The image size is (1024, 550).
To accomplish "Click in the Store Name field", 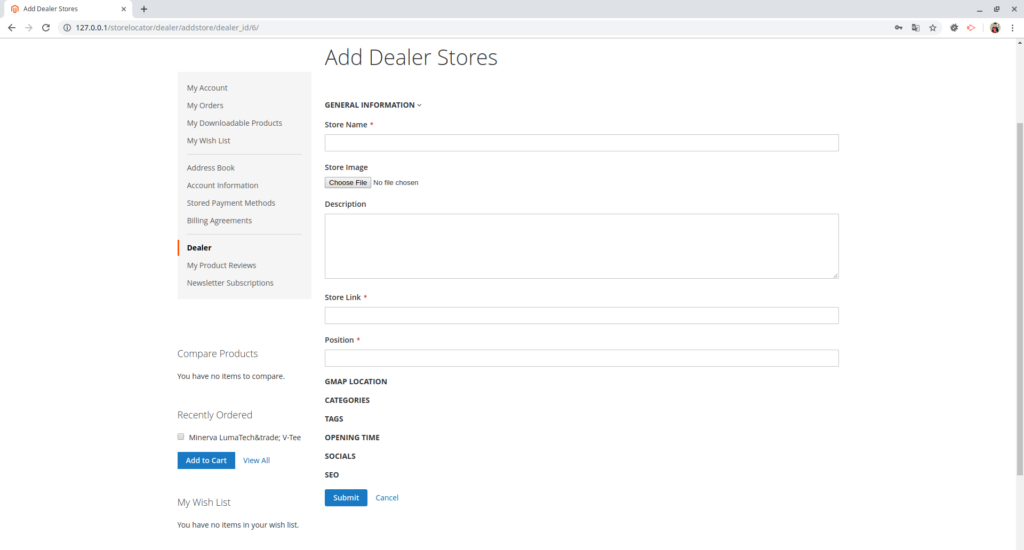I will [x=581, y=143].
